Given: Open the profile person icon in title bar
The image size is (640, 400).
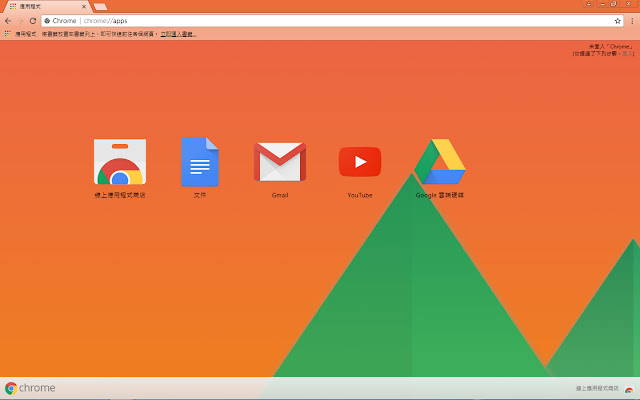Looking at the screenshot, I should click(x=589, y=4).
